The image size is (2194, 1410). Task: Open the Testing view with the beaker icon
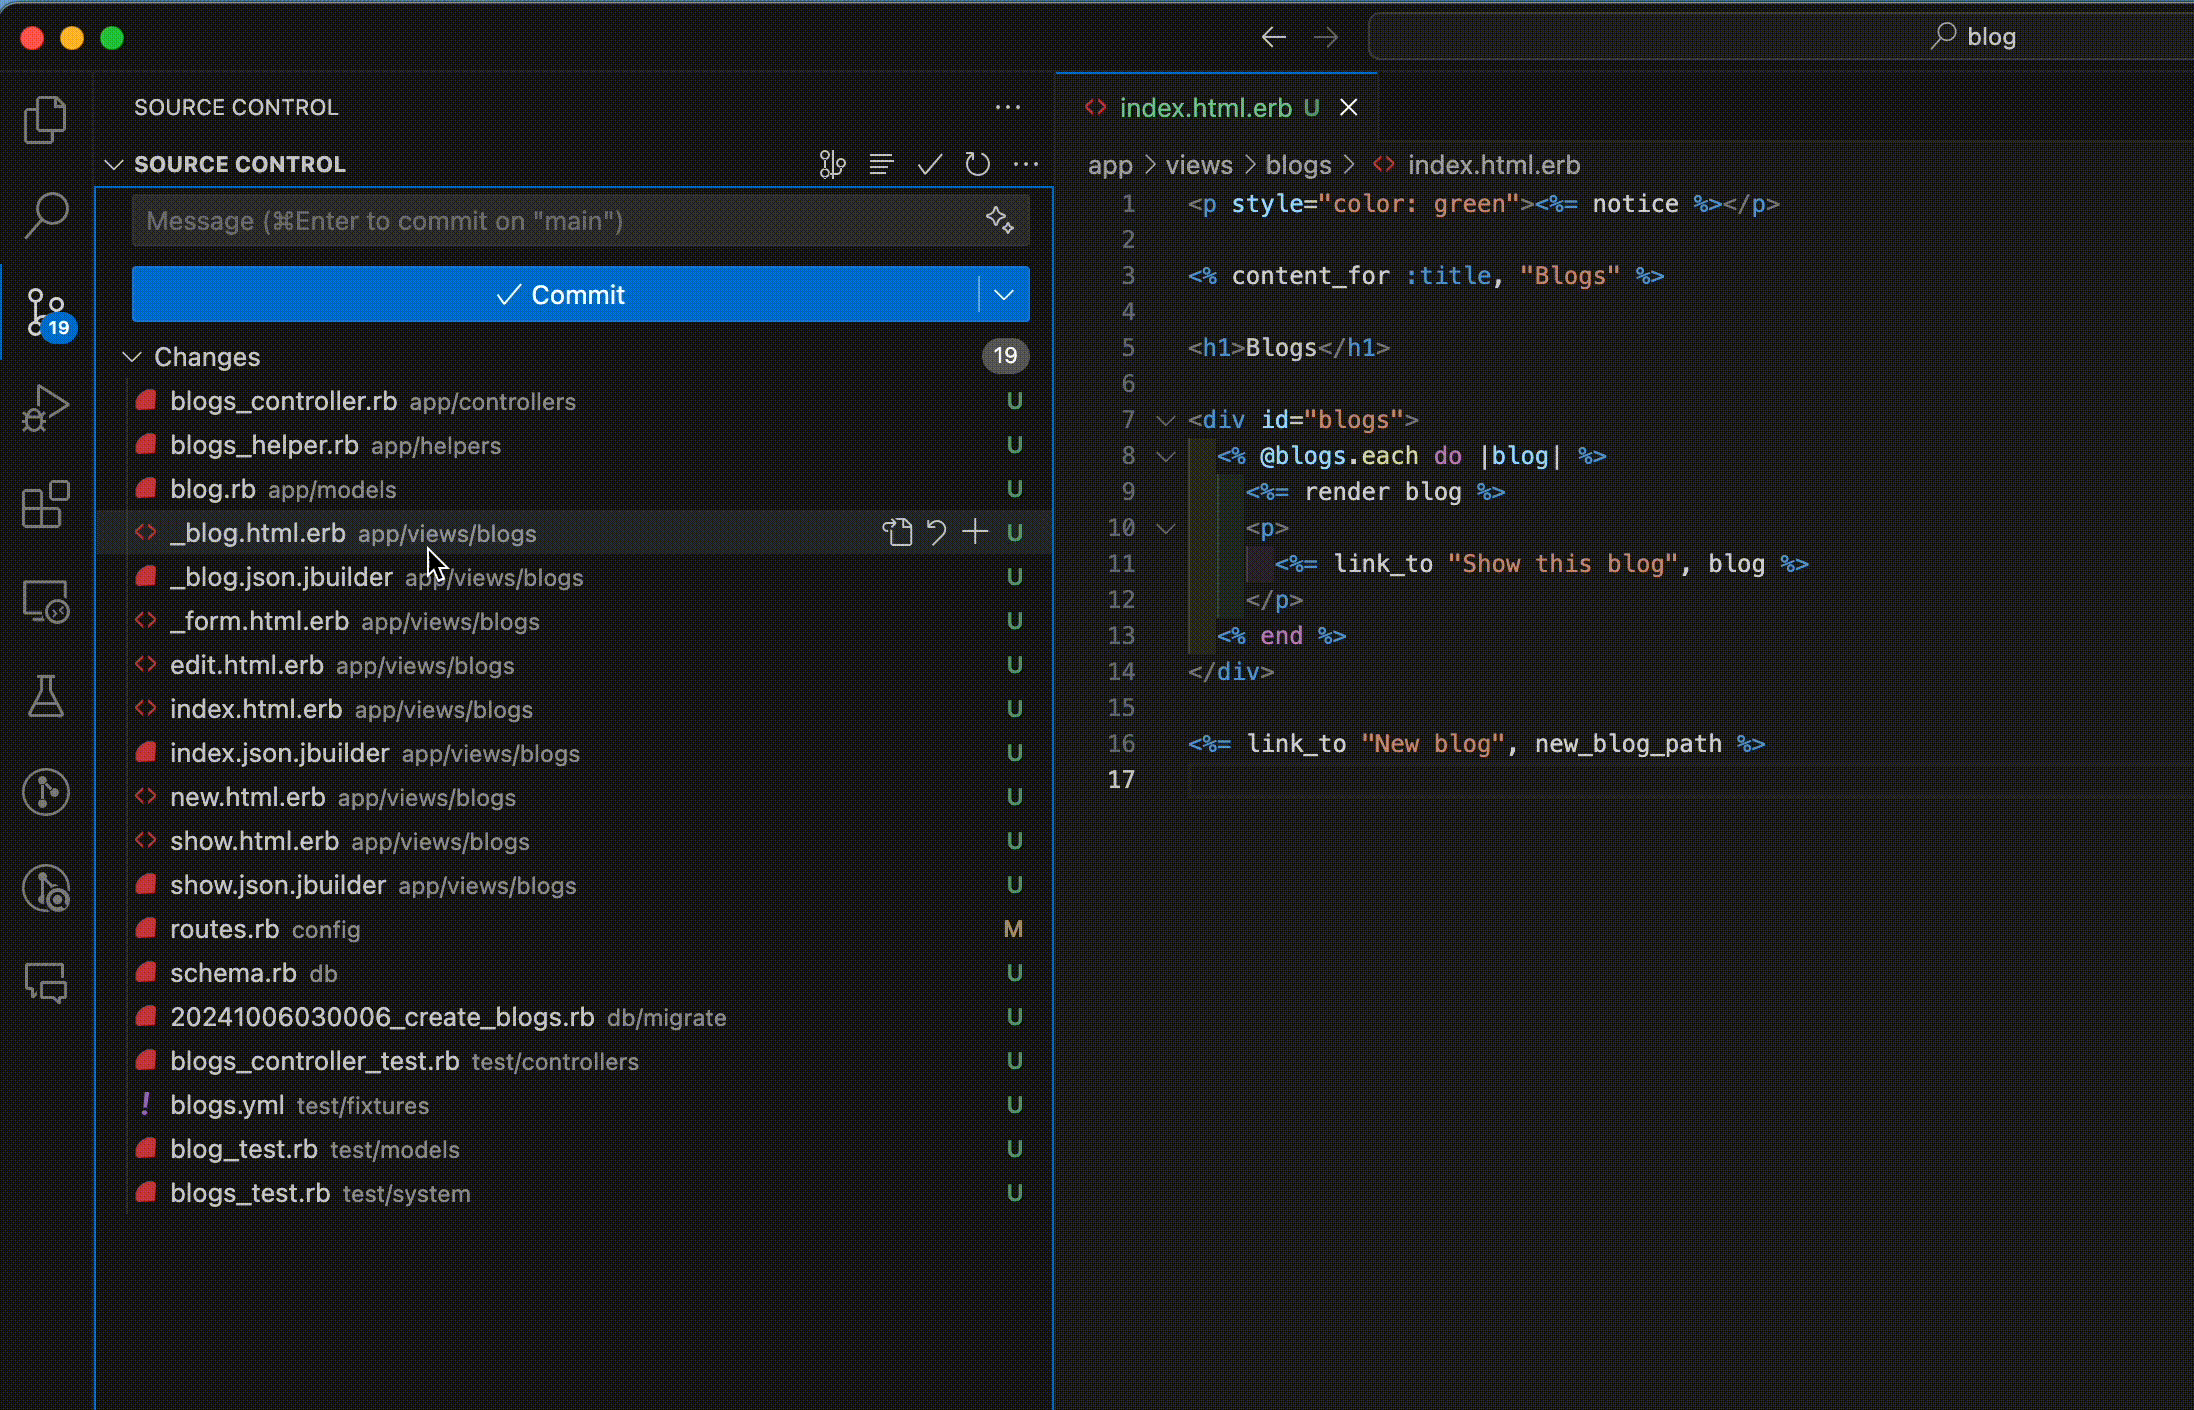point(45,697)
